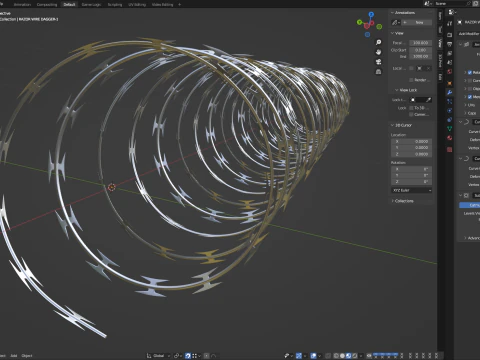Image resolution: width=480 pixels, height=360 pixels.
Task: Open the World properties red globe tab
Action: pyautogui.click(x=449, y=72)
